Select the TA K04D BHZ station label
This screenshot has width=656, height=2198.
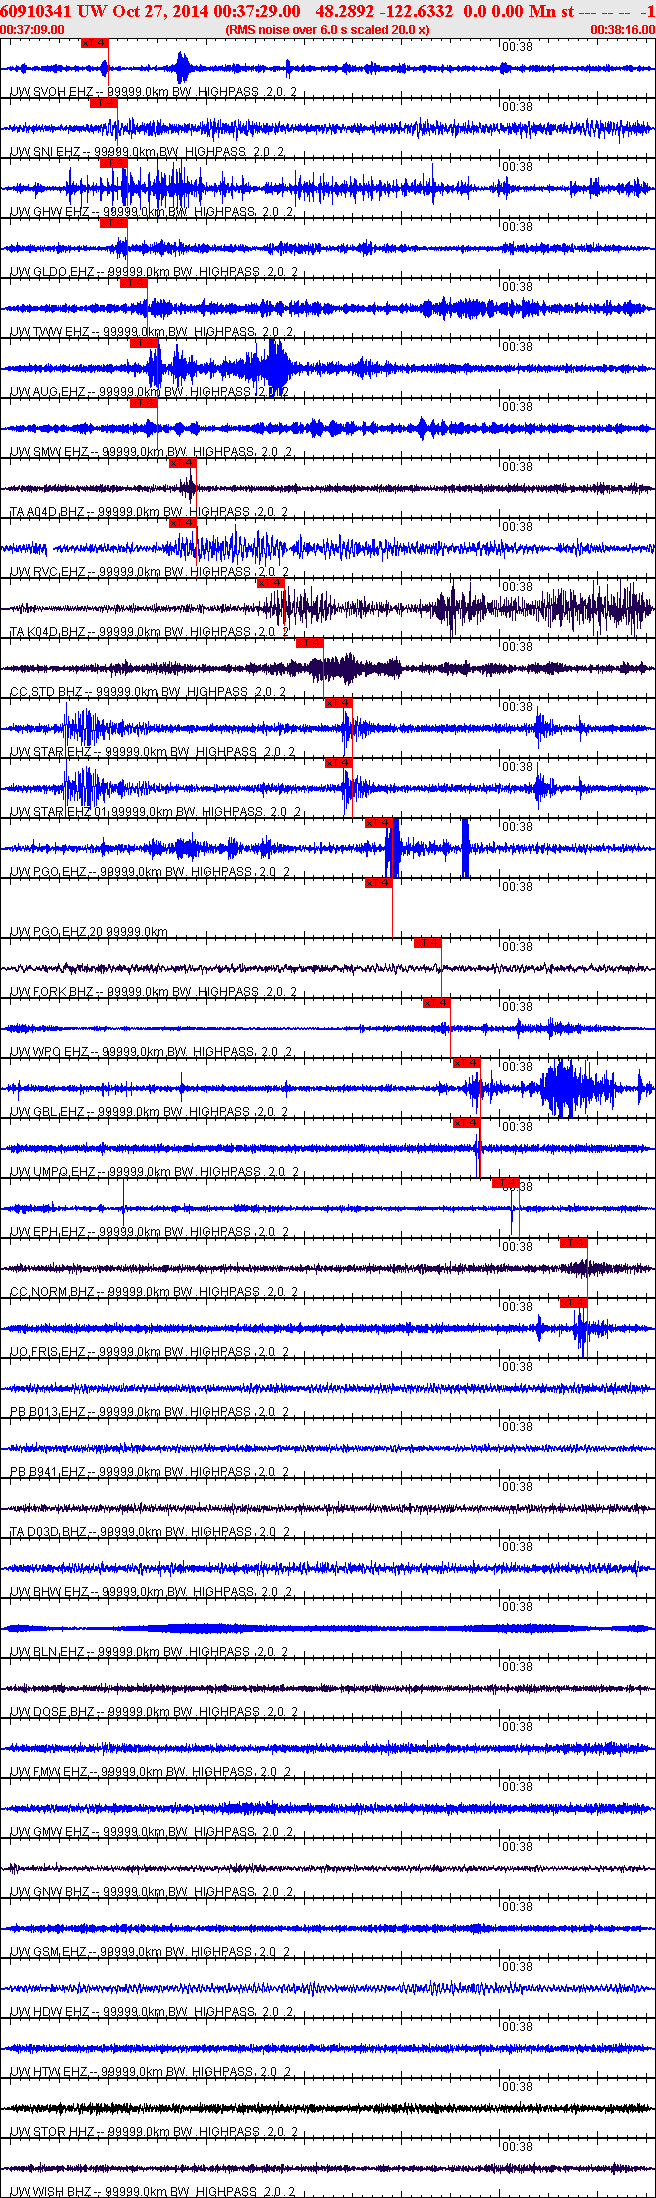(x=149, y=632)
